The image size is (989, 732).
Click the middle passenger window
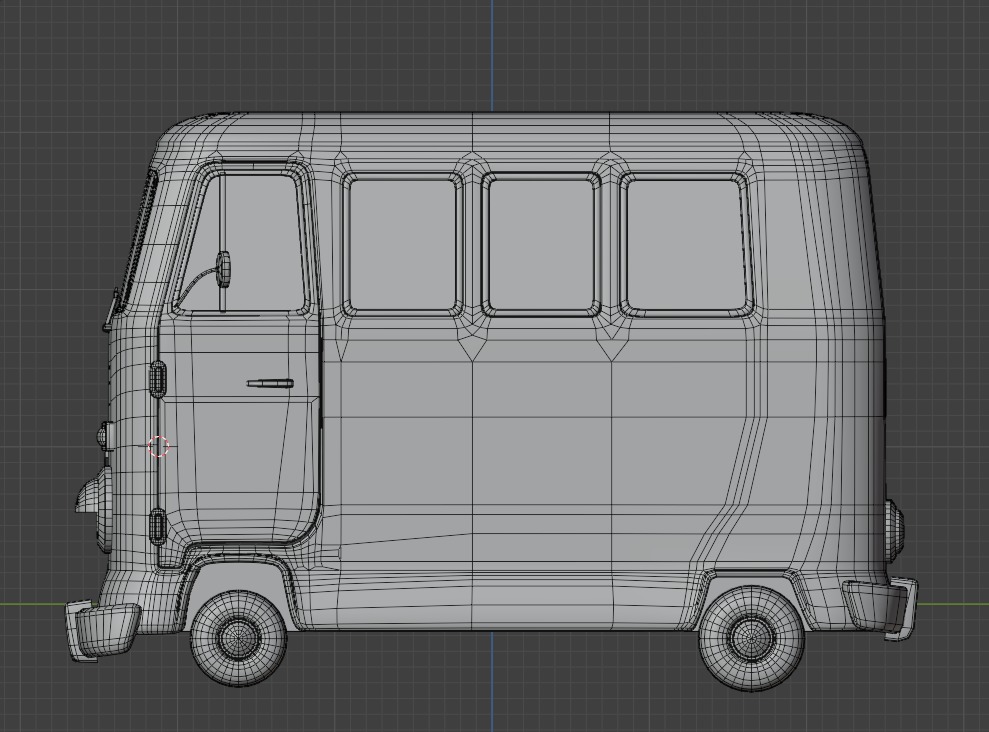point(541,245)
